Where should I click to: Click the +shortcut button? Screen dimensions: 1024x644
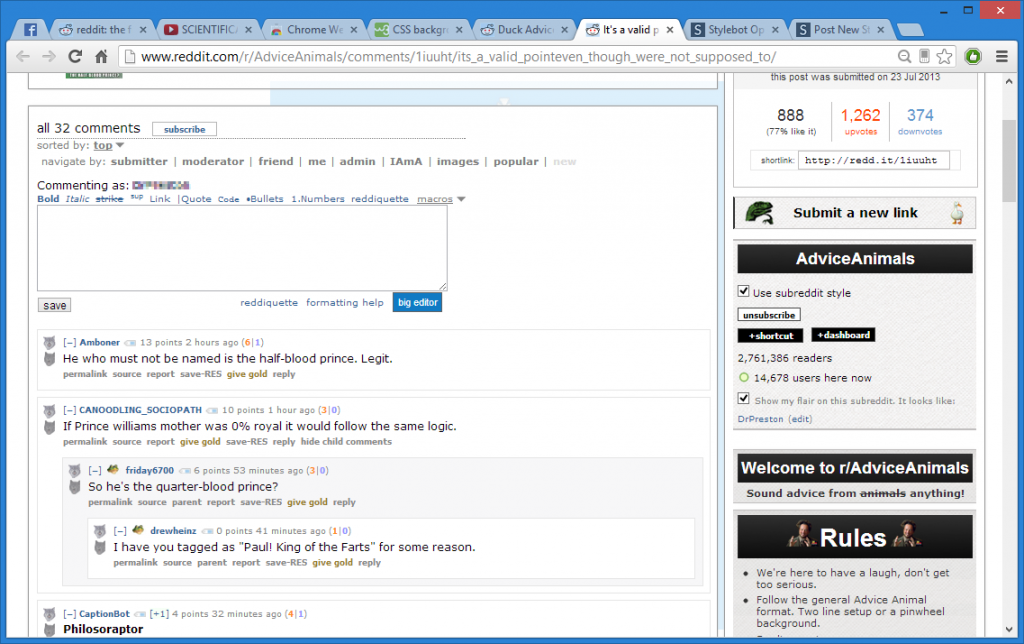click(771, 336)
